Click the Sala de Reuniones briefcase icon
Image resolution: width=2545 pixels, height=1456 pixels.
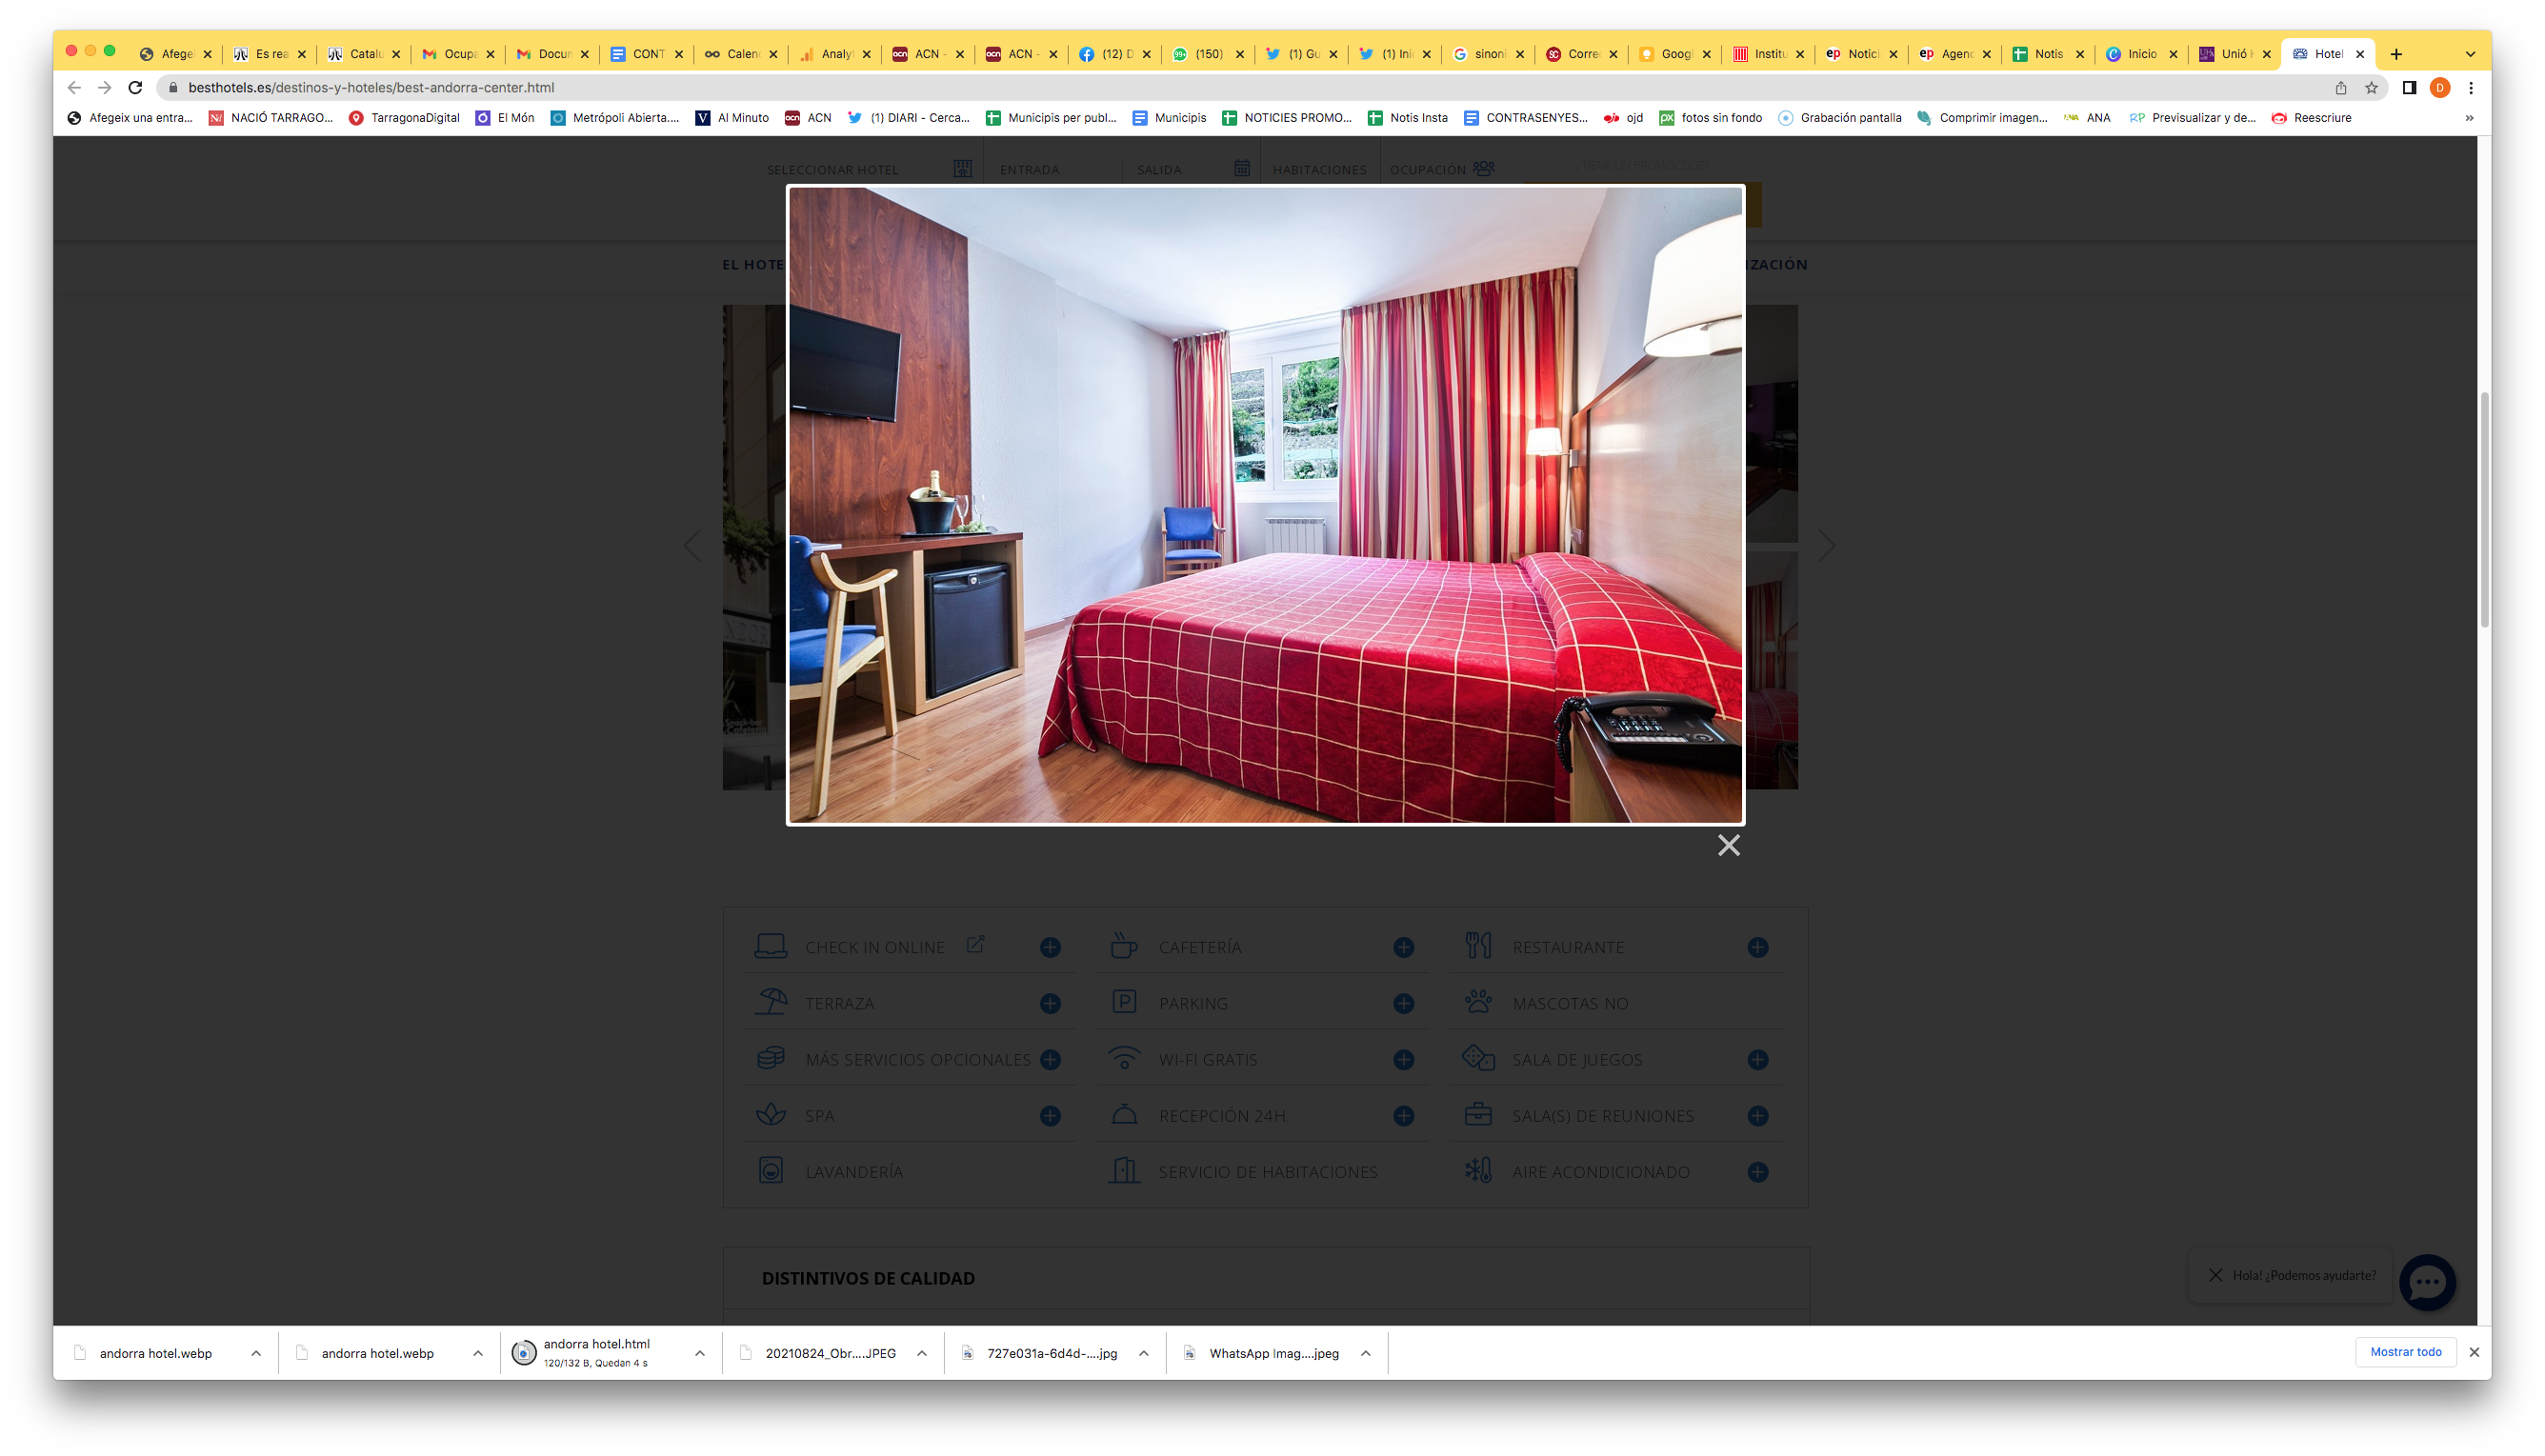coord(1478,1114)
